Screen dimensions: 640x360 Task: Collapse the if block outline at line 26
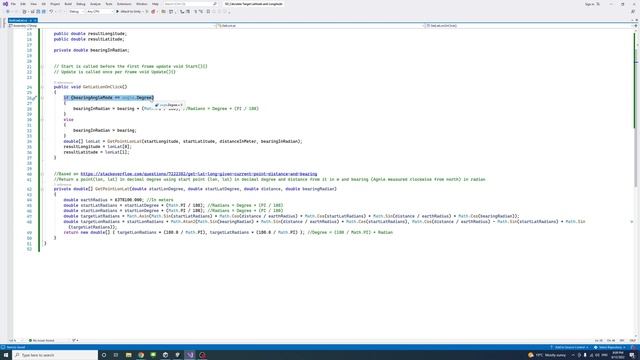click(42, 98)
